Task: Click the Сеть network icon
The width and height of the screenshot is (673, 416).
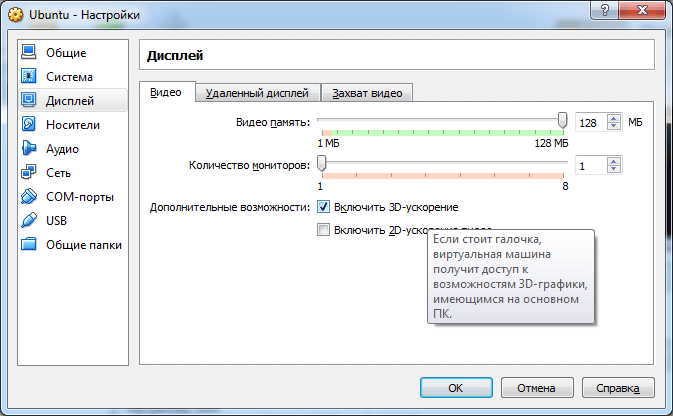Action: tap(29, 172)
